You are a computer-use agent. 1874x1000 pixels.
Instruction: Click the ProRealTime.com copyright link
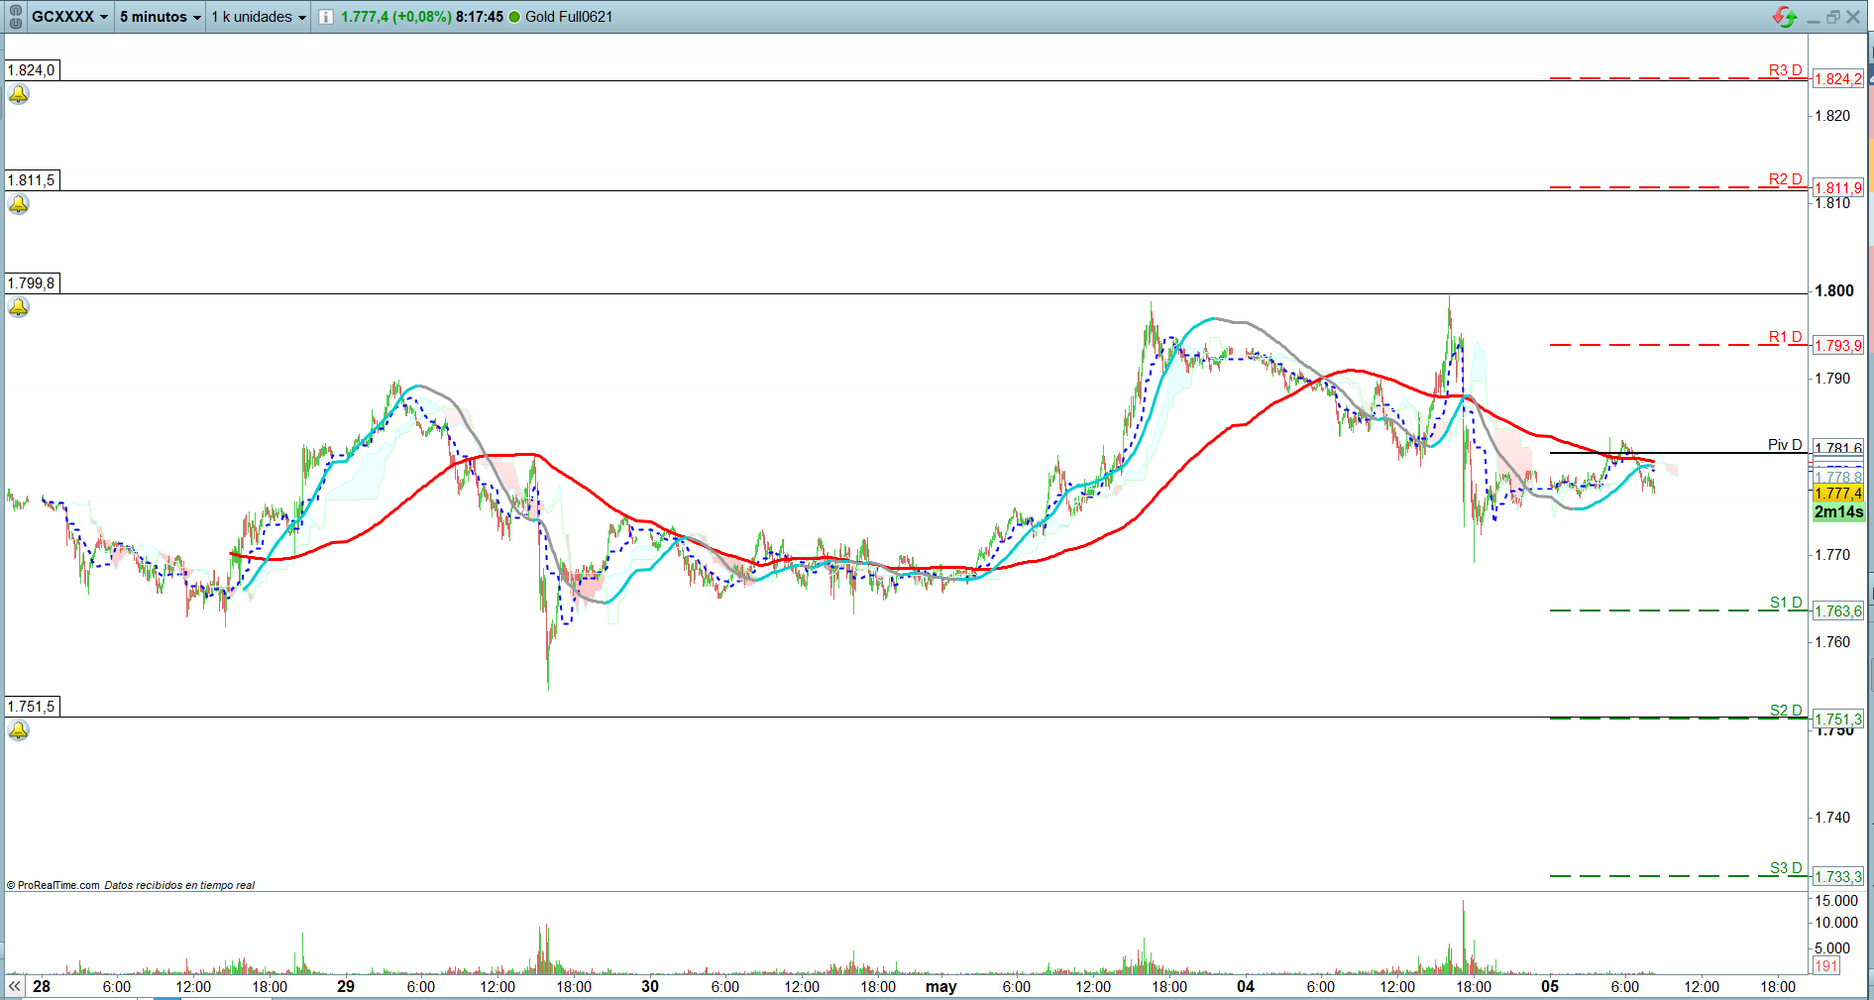53,885
